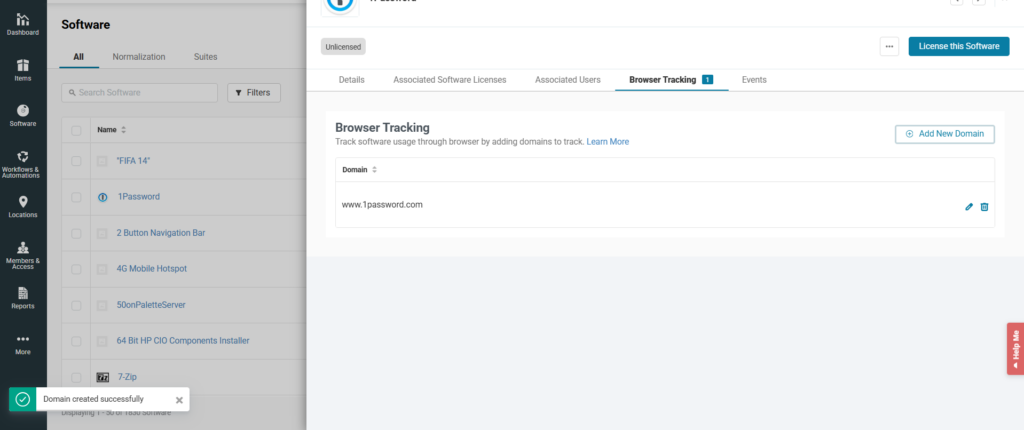Open Reports from the sidebar
Screen dimensions: 1024x430
tap(23, 298)
